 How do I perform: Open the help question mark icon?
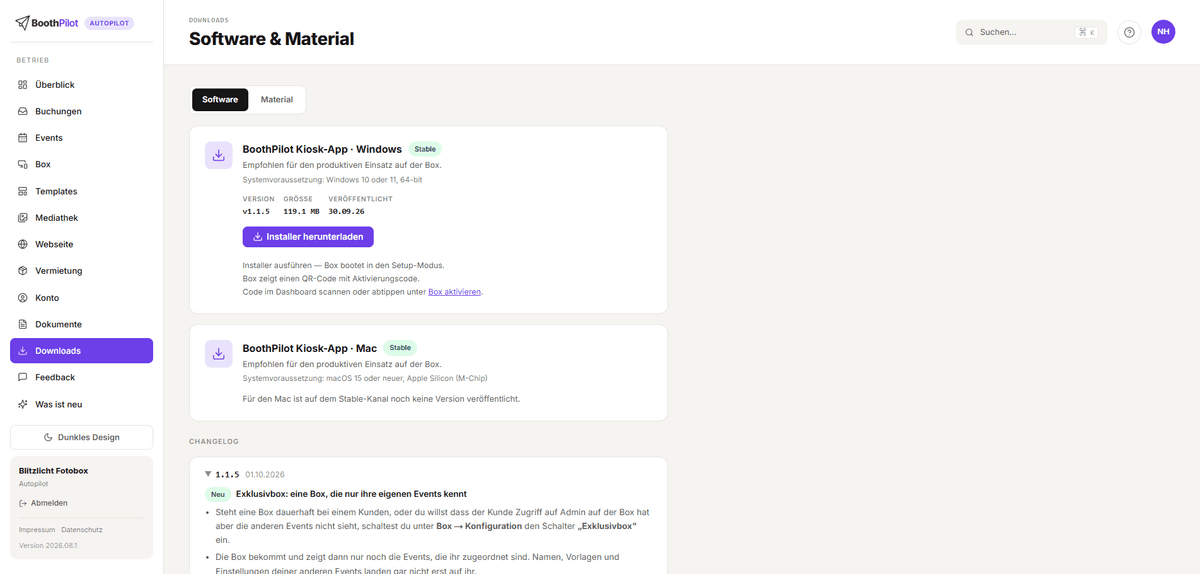1129,32
